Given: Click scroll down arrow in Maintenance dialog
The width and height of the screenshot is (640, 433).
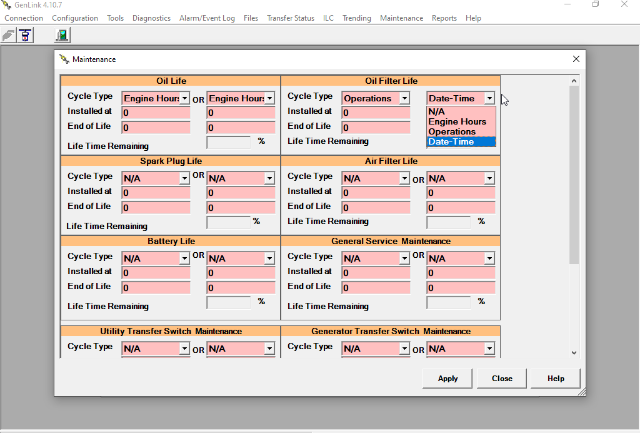Looking at the screenshot, I should (x=574, y=353).
